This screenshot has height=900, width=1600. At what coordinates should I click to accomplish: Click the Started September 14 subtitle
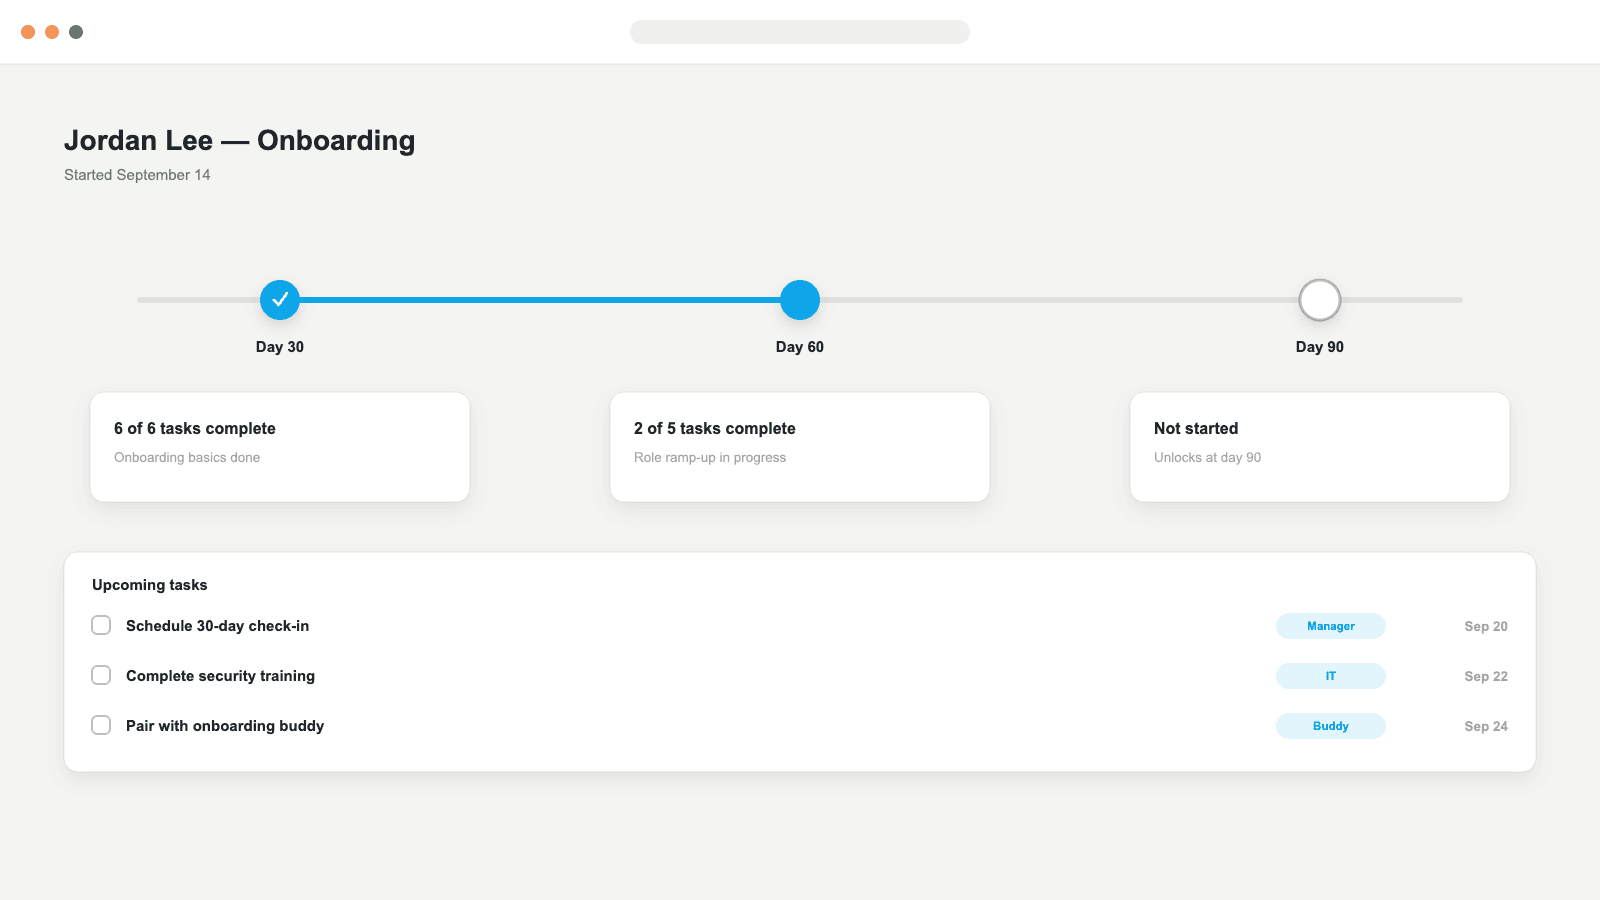(137, 175)
